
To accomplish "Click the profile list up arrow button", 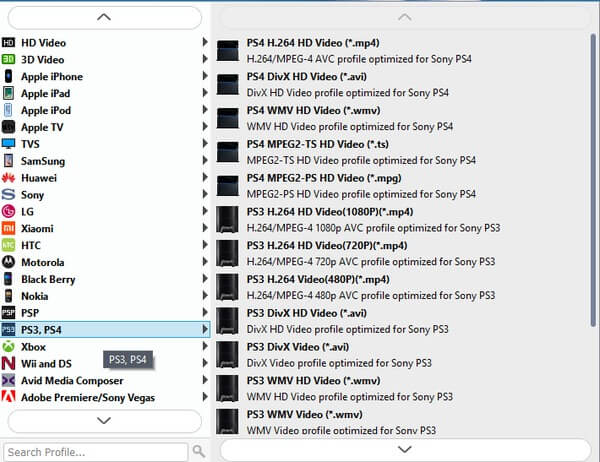I will (404, 17).
